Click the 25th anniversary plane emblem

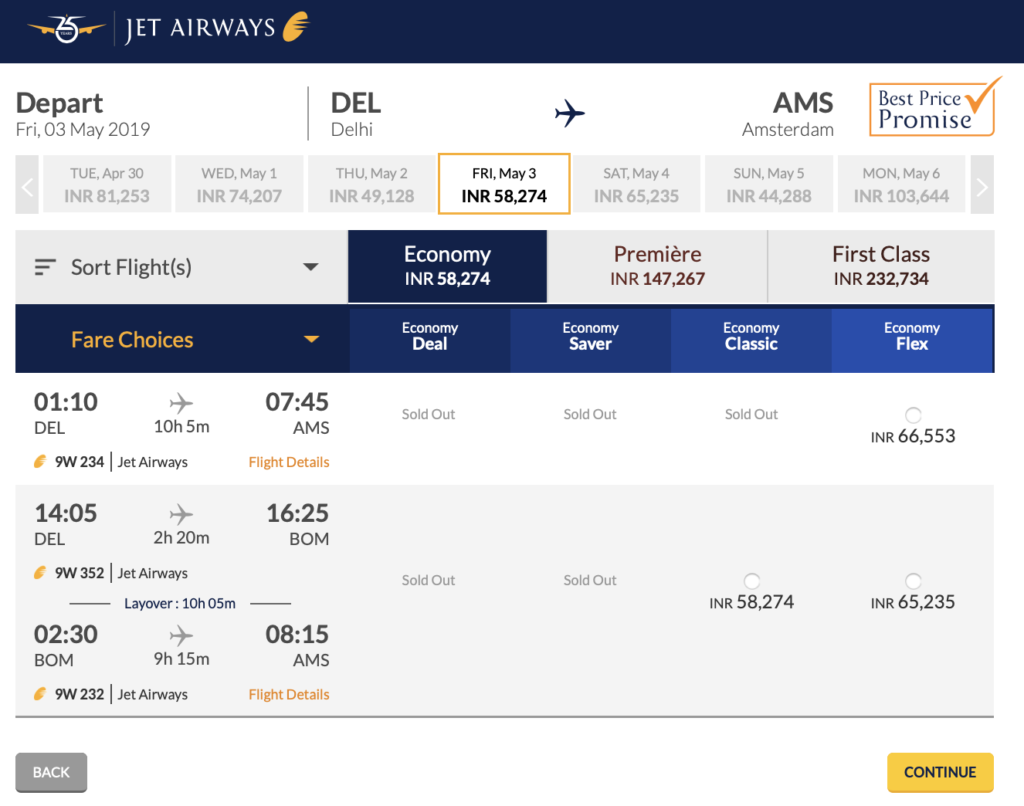(x=65, y=28)
